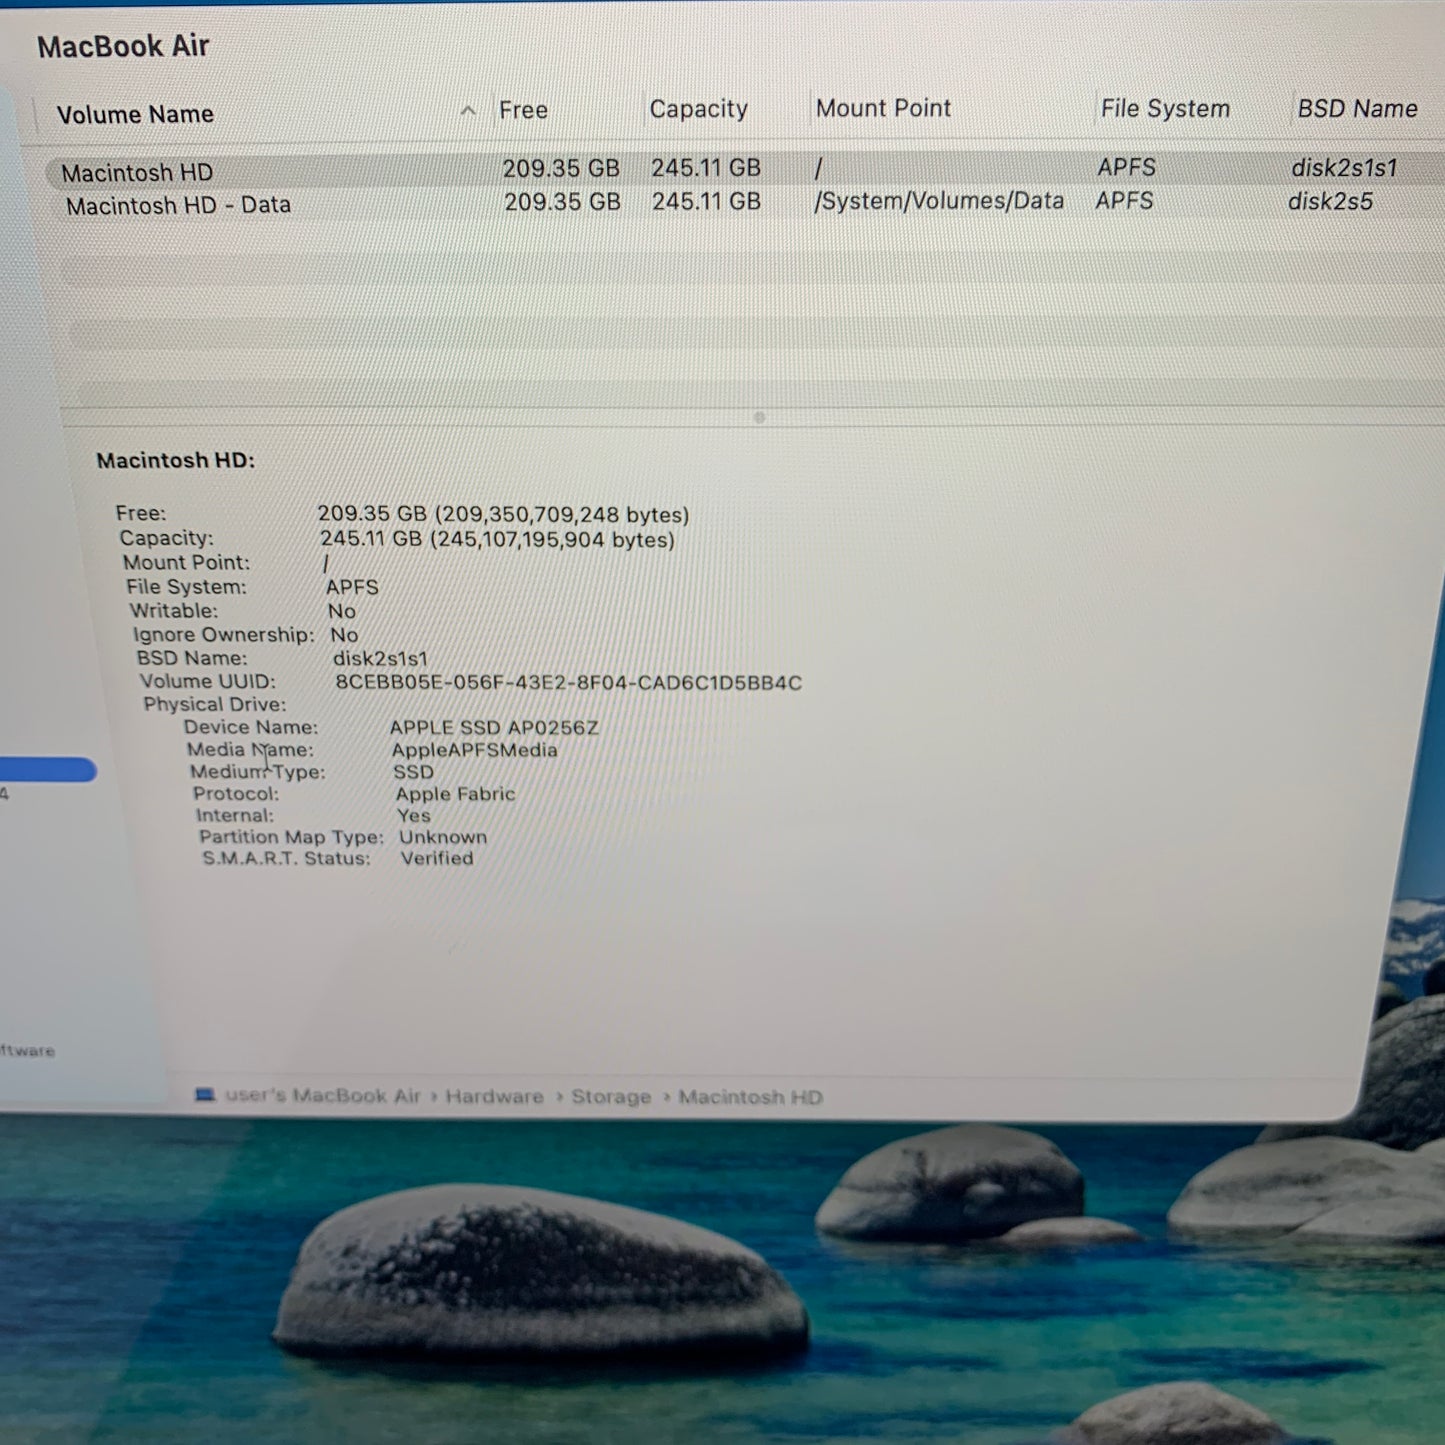
Task: Click the Volume UUID value 8CEBB05E-056F-43E2
Action: click(568, 683)
